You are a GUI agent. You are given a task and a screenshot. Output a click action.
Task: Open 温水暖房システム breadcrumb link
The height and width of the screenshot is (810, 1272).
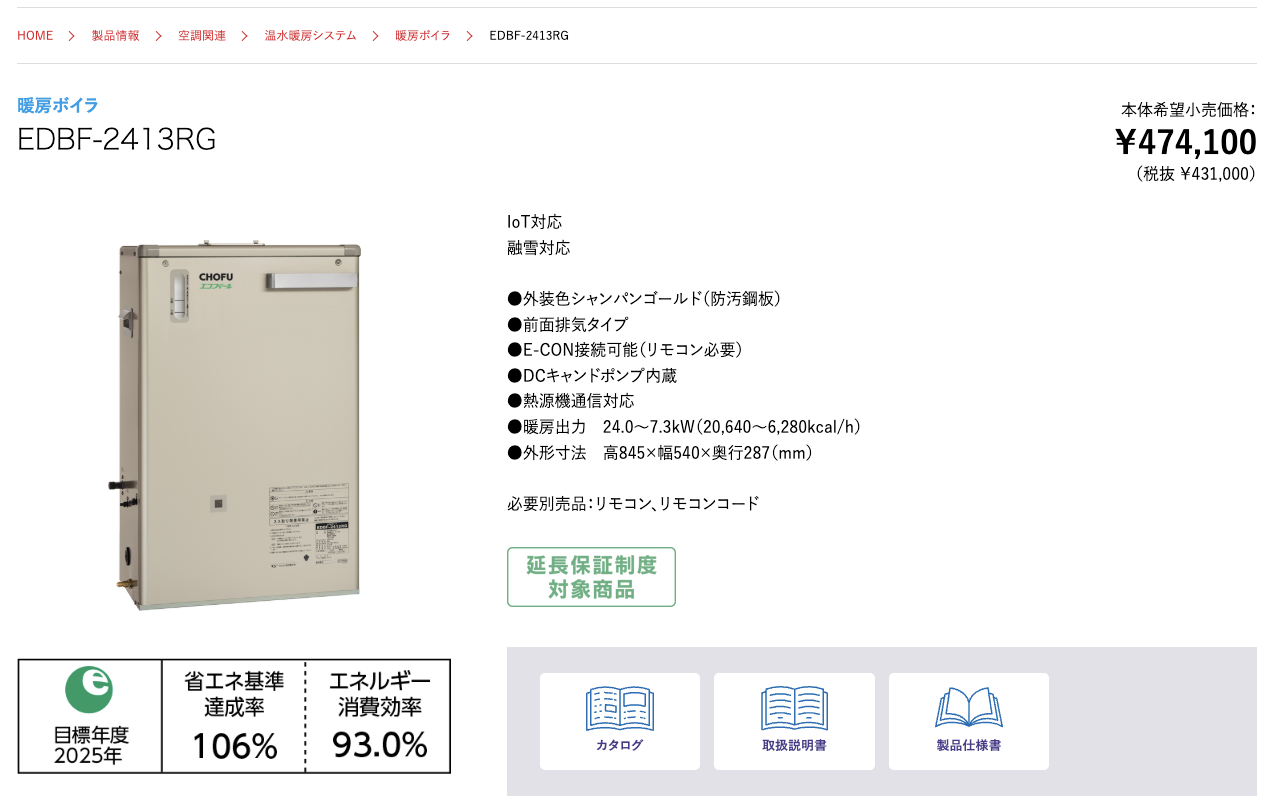point(310,36)
